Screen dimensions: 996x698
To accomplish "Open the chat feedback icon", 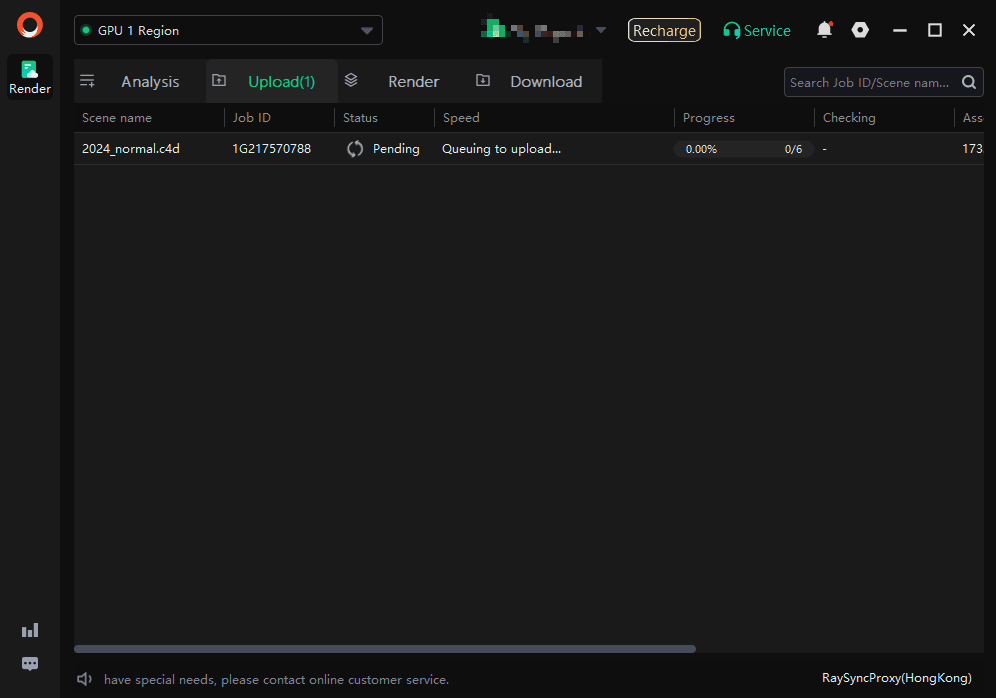I will tap(30, 664).
